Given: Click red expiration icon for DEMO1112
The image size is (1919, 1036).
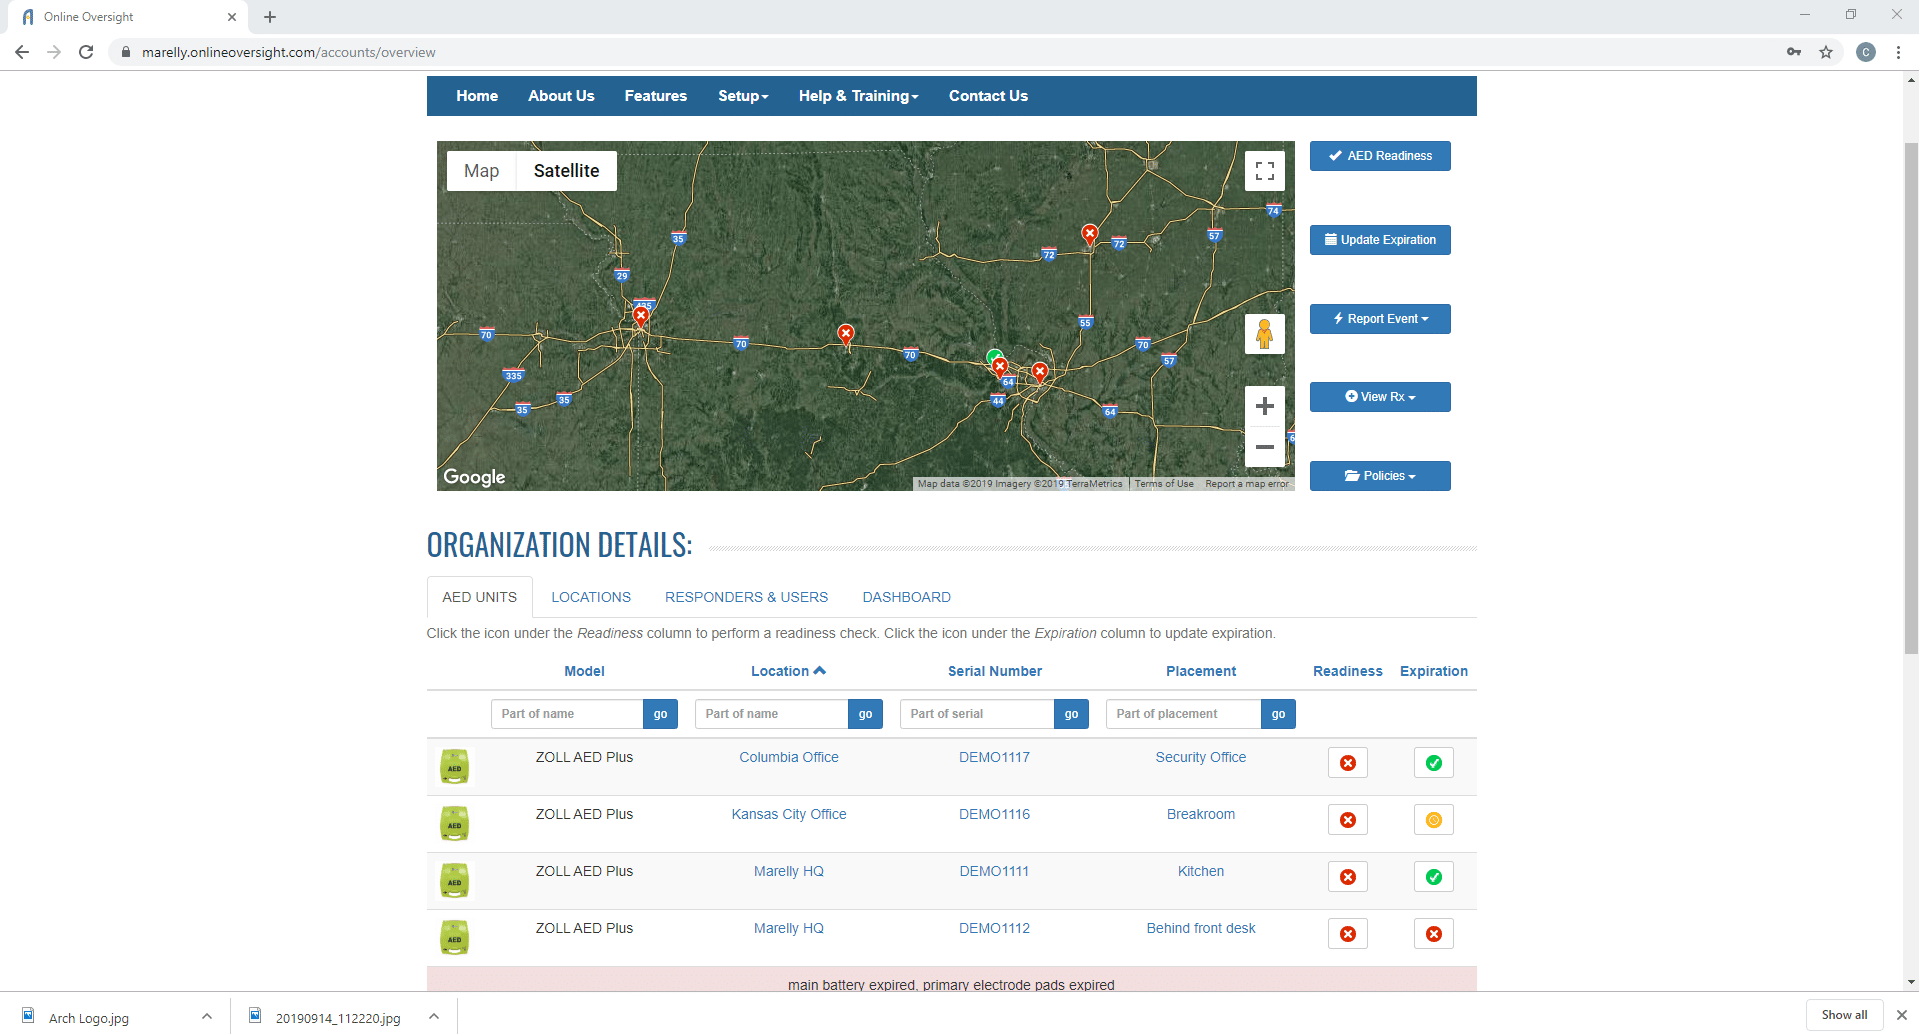Looking at the screenshot, I should [1433, 934].
